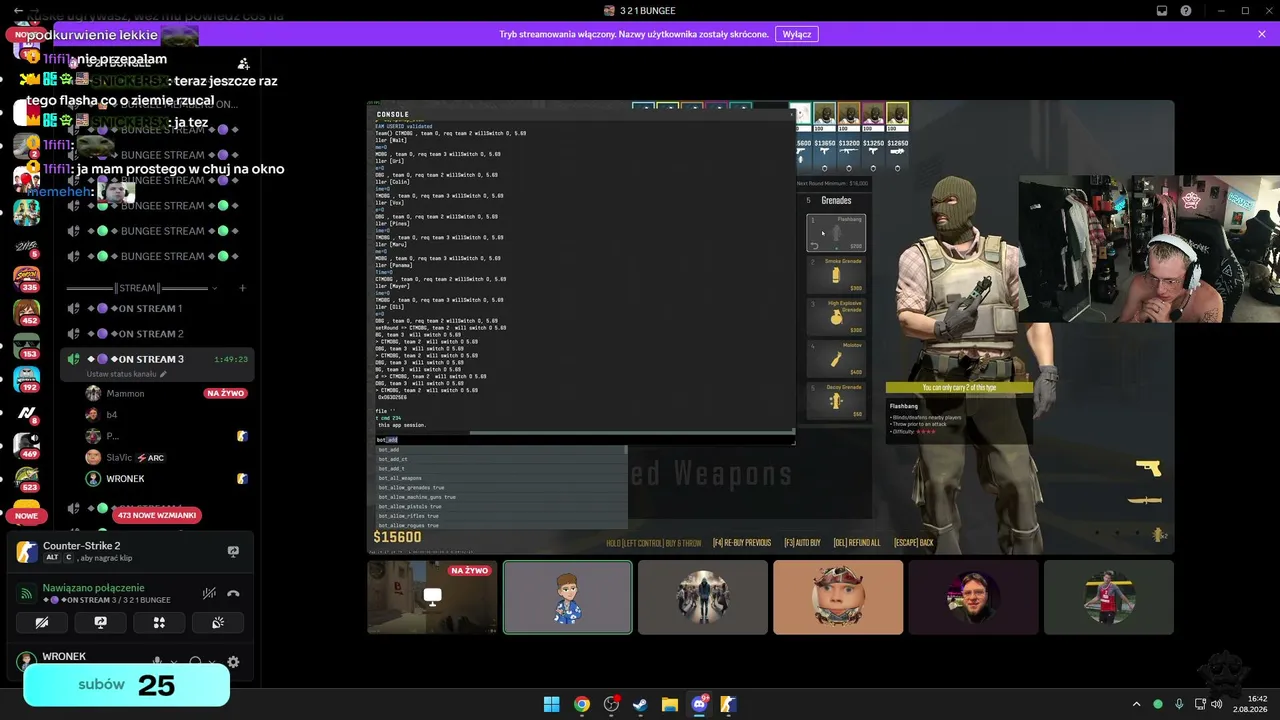Open the Discord inbox icon
This screenshot has width=1280, height=720.
click(1162, 11)
